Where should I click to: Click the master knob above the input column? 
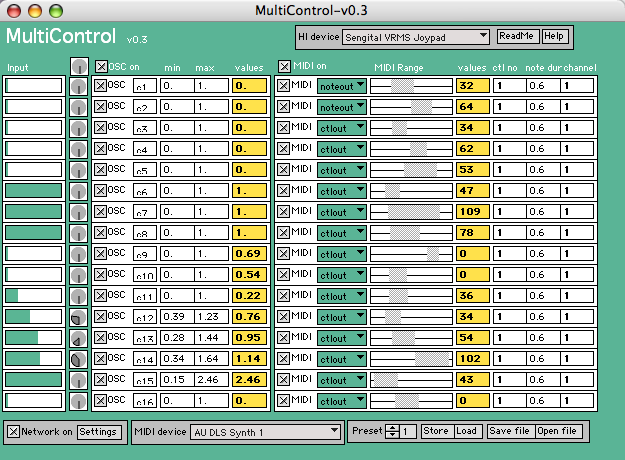(x=79, y=66)
